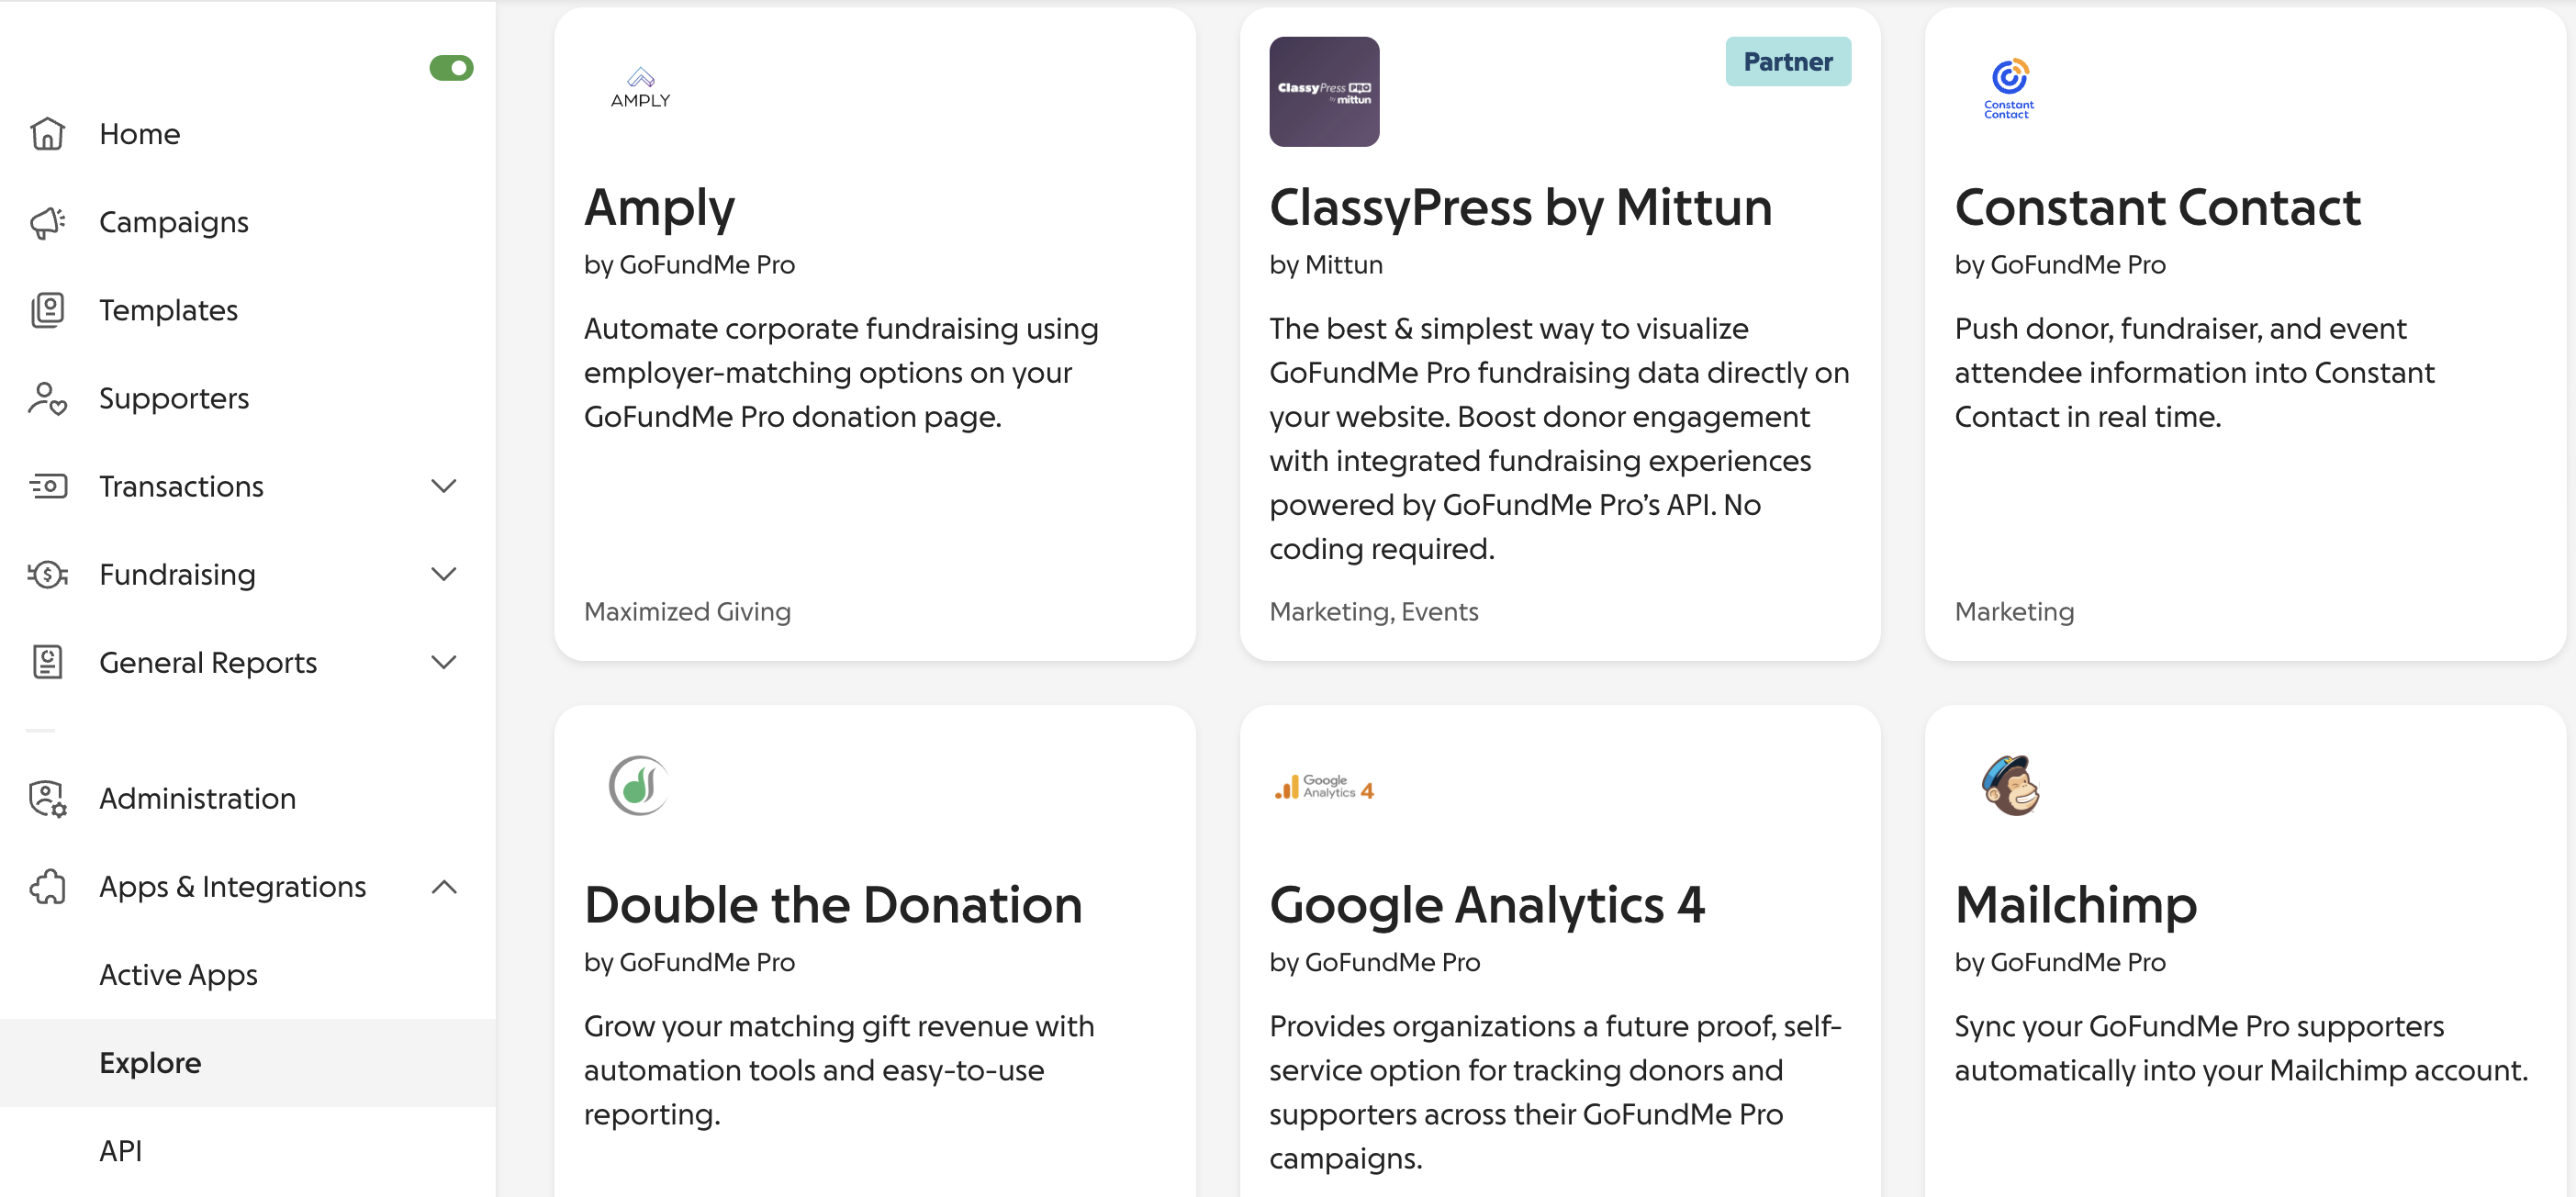Image resolution: width=2576 pixels, height=1197 pixels.
Task: Click the Double the Donation logo
Action: (639, 785)
